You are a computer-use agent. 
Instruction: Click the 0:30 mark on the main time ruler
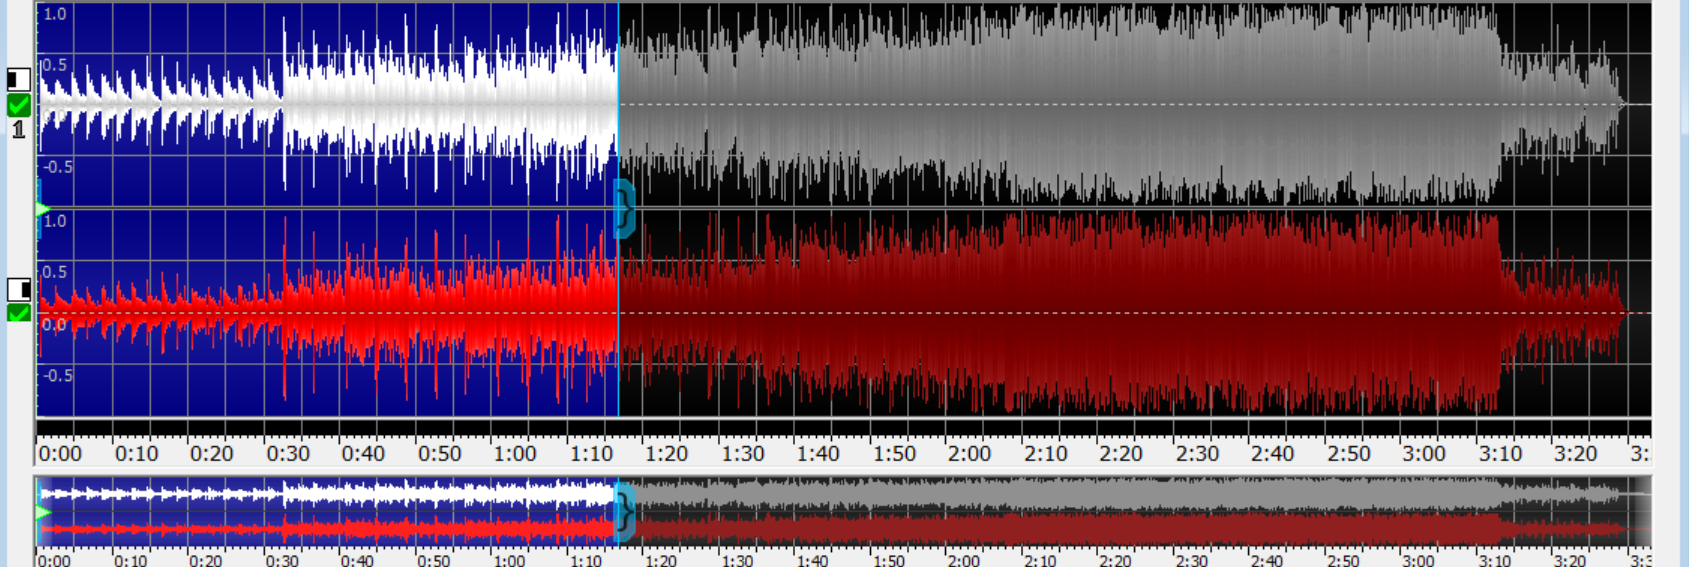[x=288, y=453]
